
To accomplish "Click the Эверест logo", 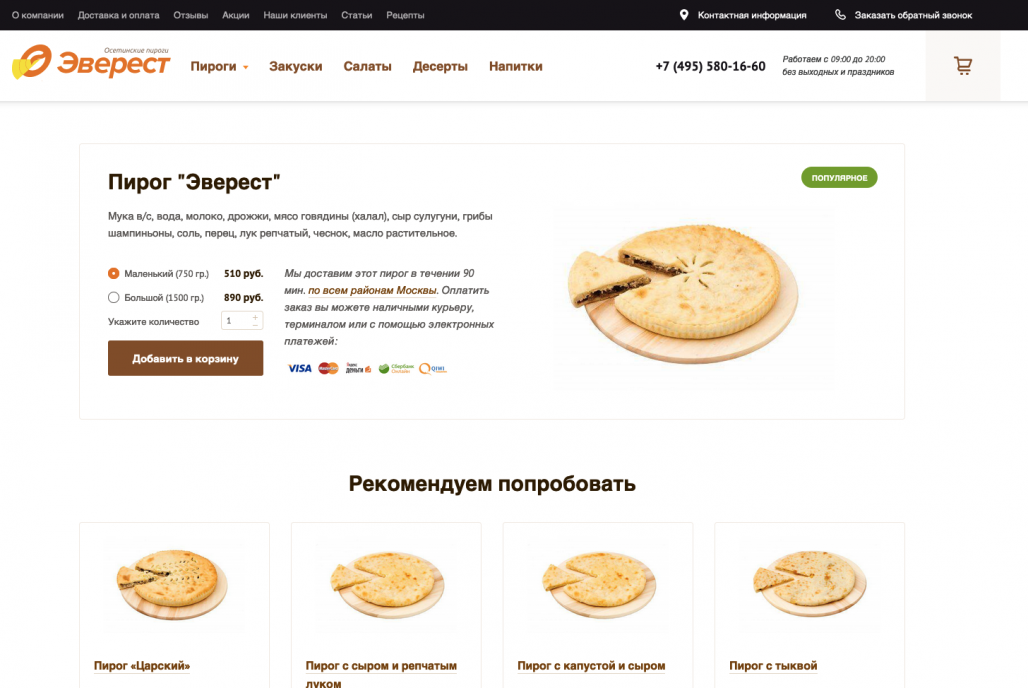I will click(x=91, y=62).
